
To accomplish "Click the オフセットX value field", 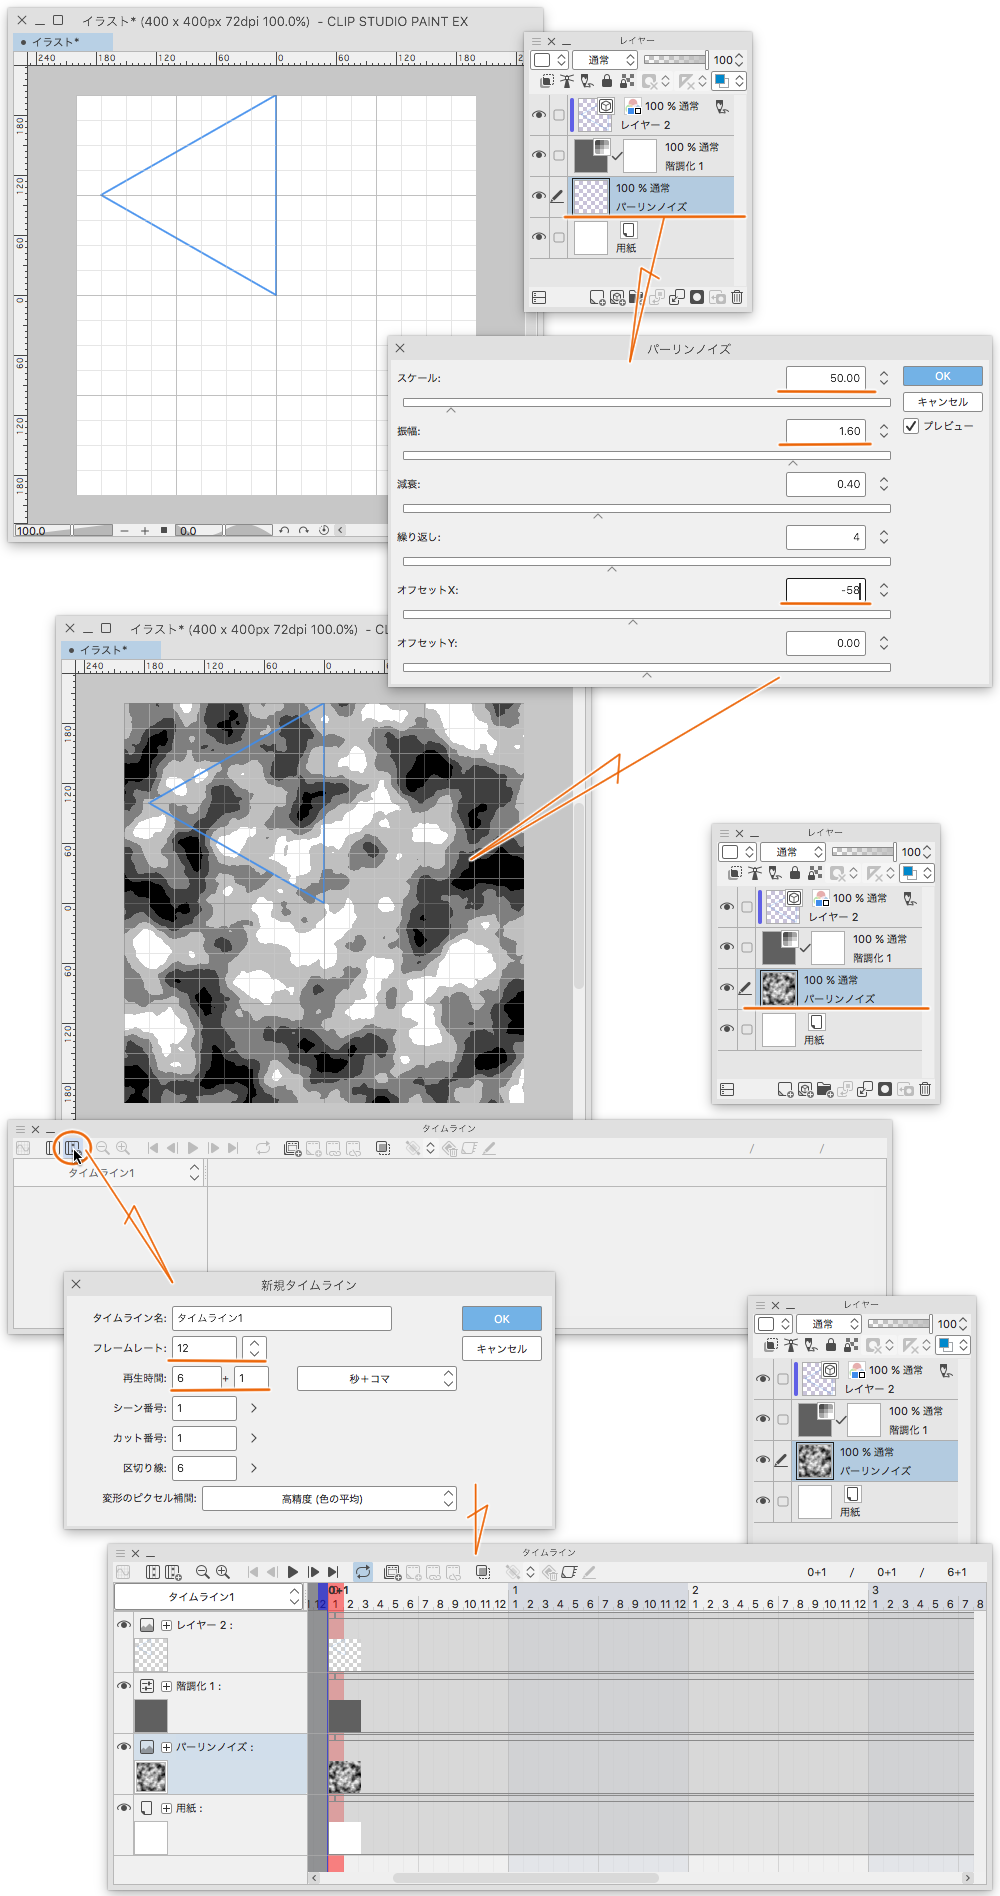I will [825, 590].
